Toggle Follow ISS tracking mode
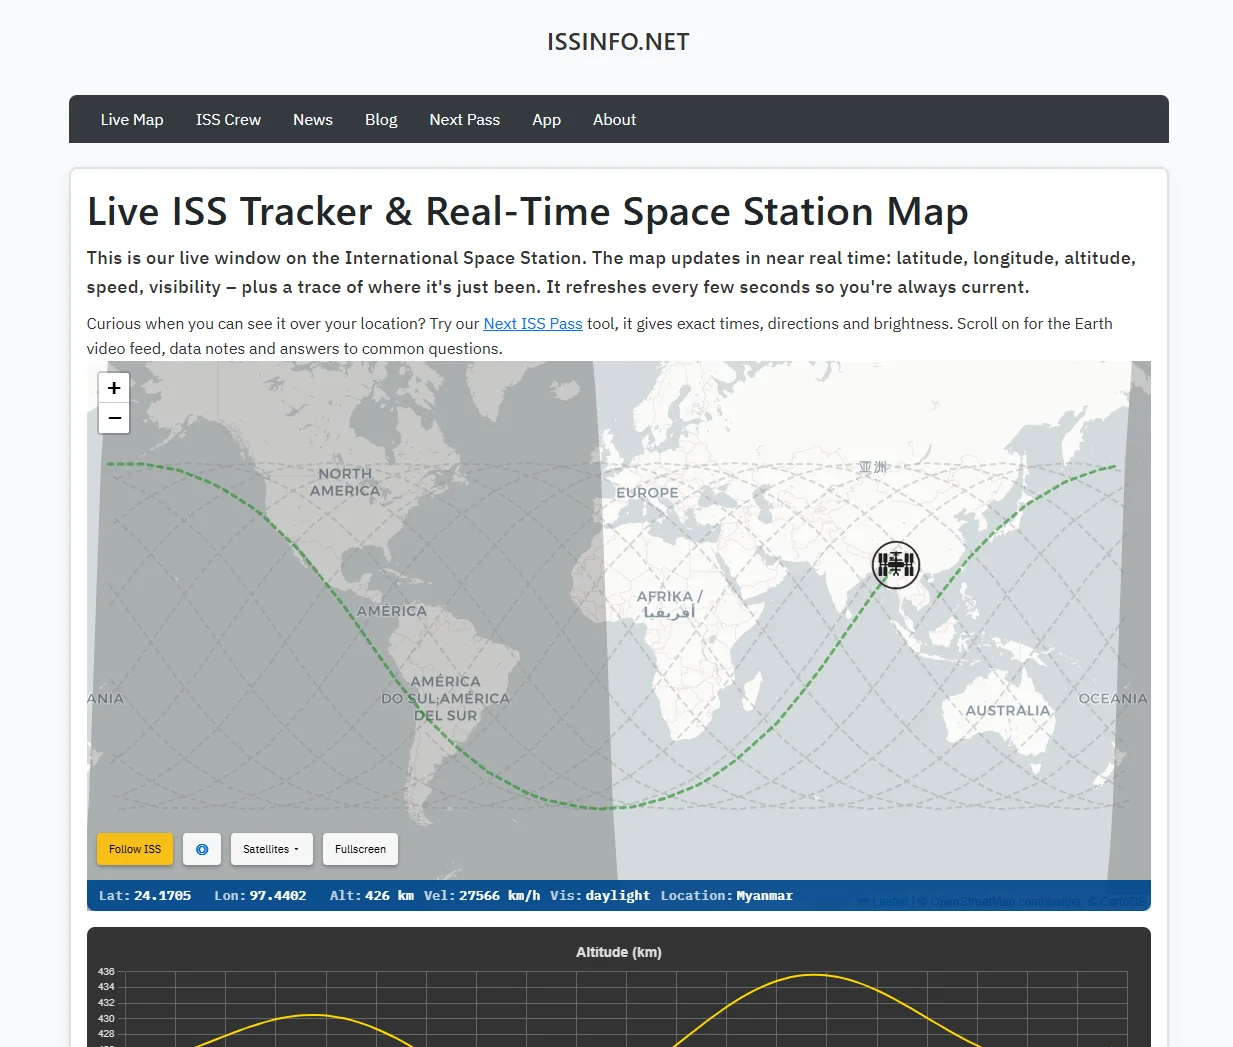Screen dimensions: 1233x1047 coord(134,849)
